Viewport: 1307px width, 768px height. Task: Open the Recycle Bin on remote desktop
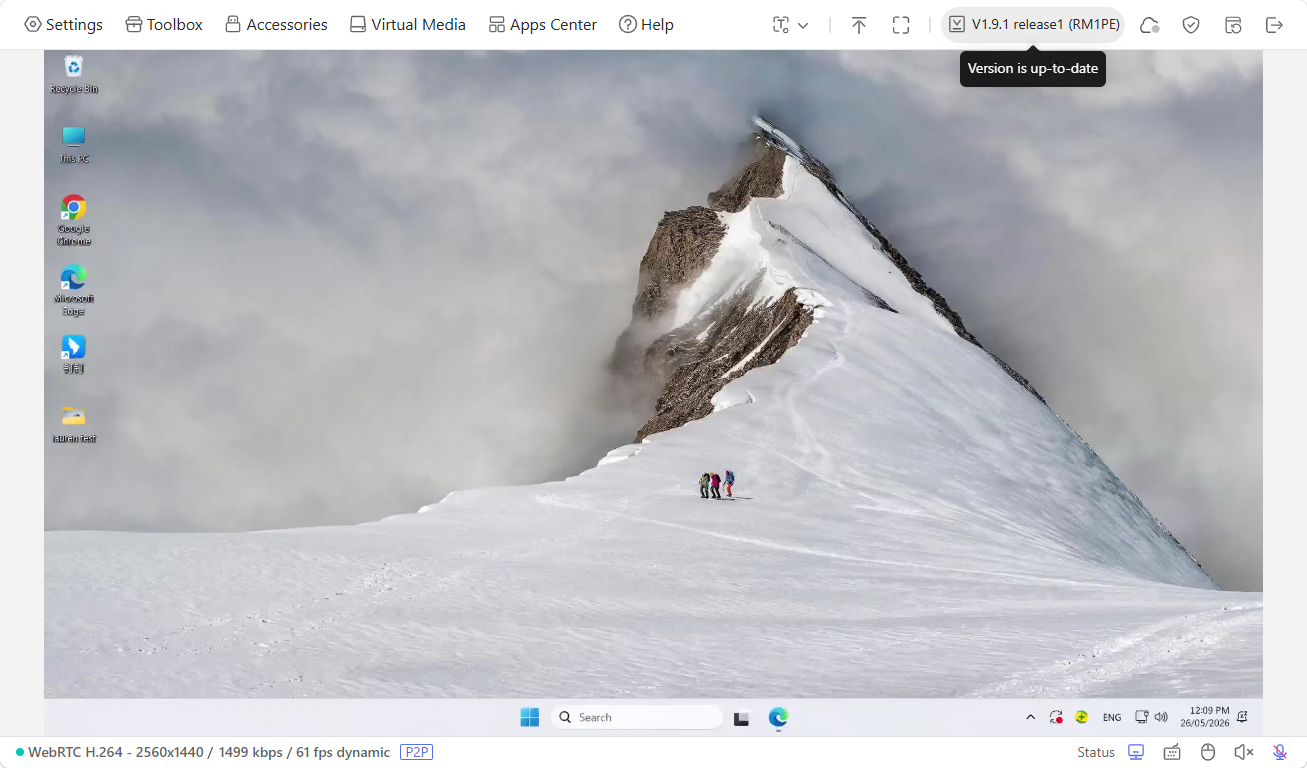click(x=74, y=75)
